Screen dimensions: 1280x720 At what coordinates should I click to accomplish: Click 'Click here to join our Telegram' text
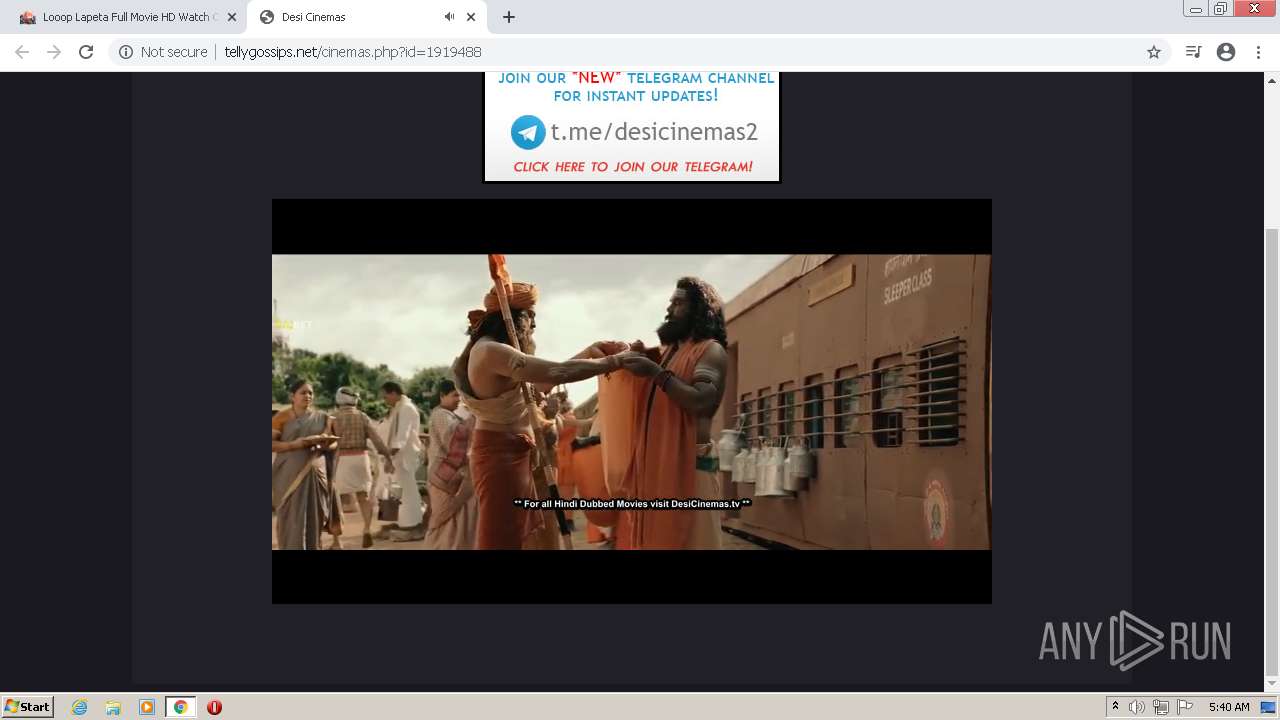pos(633,167)
